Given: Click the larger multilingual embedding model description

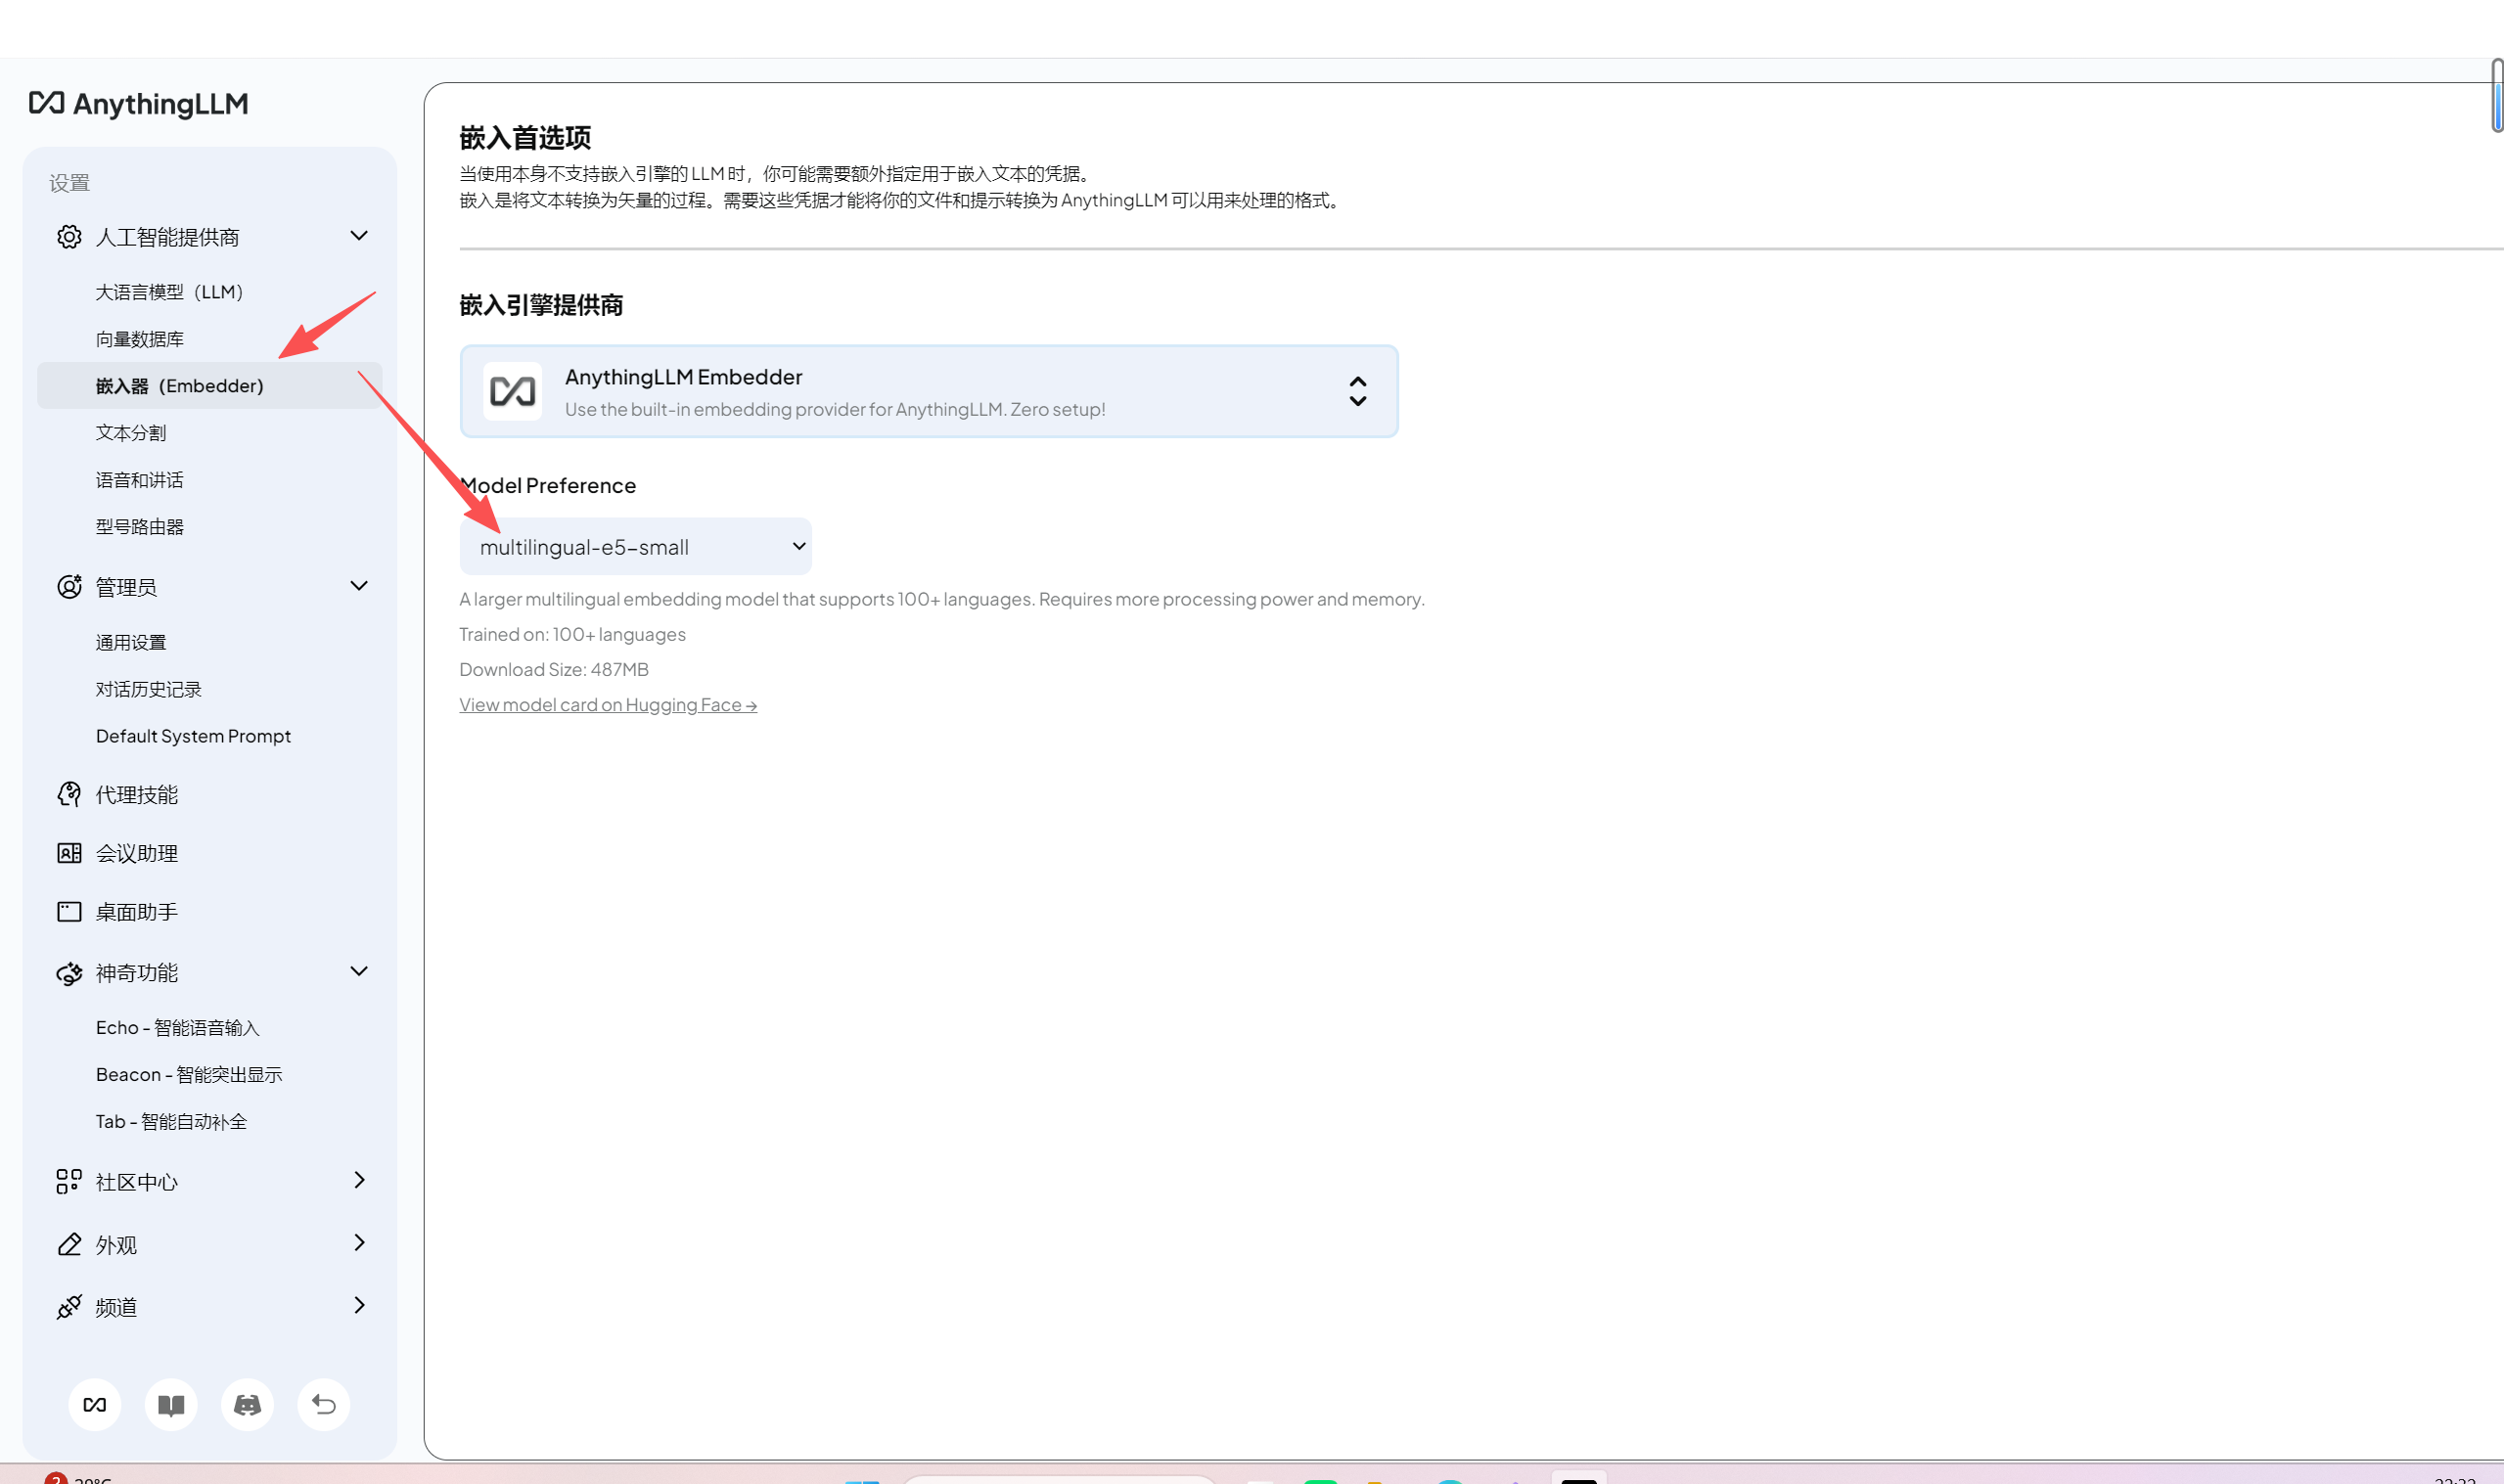Looking at the screenshot, I should point(942,600).
